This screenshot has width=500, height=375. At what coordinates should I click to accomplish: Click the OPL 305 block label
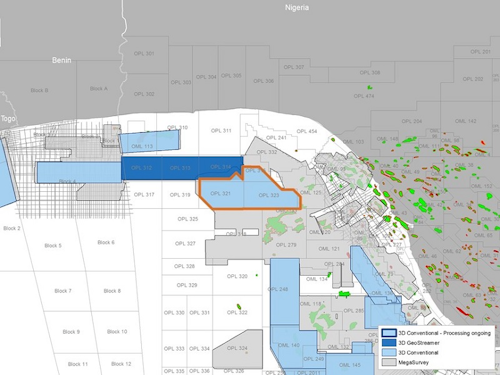pyautogui.click(x=231, y=75)
